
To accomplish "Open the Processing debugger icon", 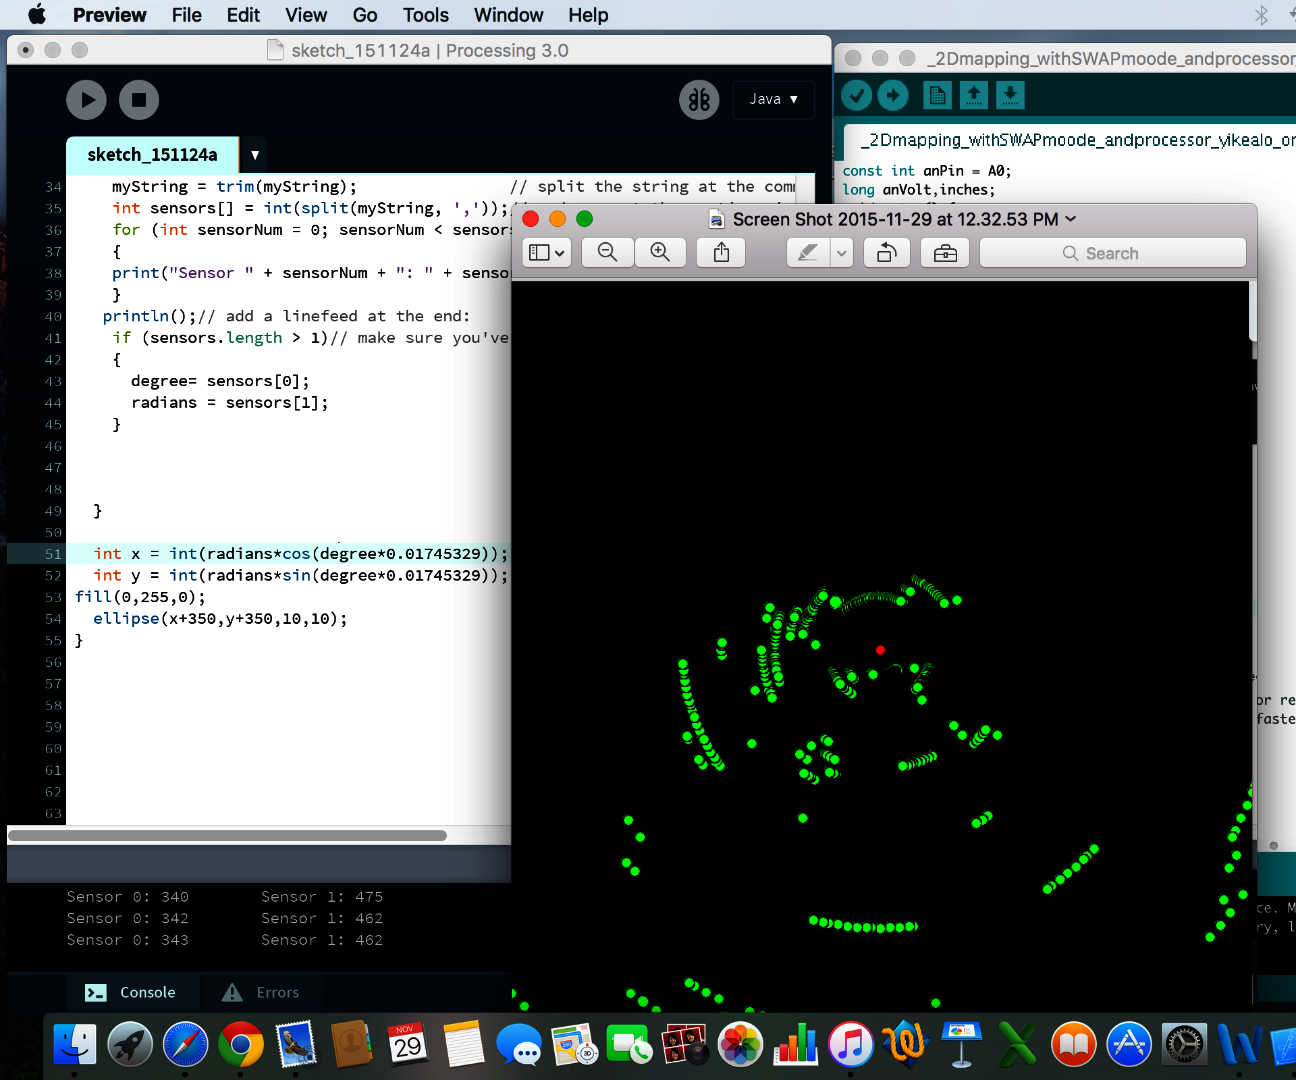I will coord(699,100).
